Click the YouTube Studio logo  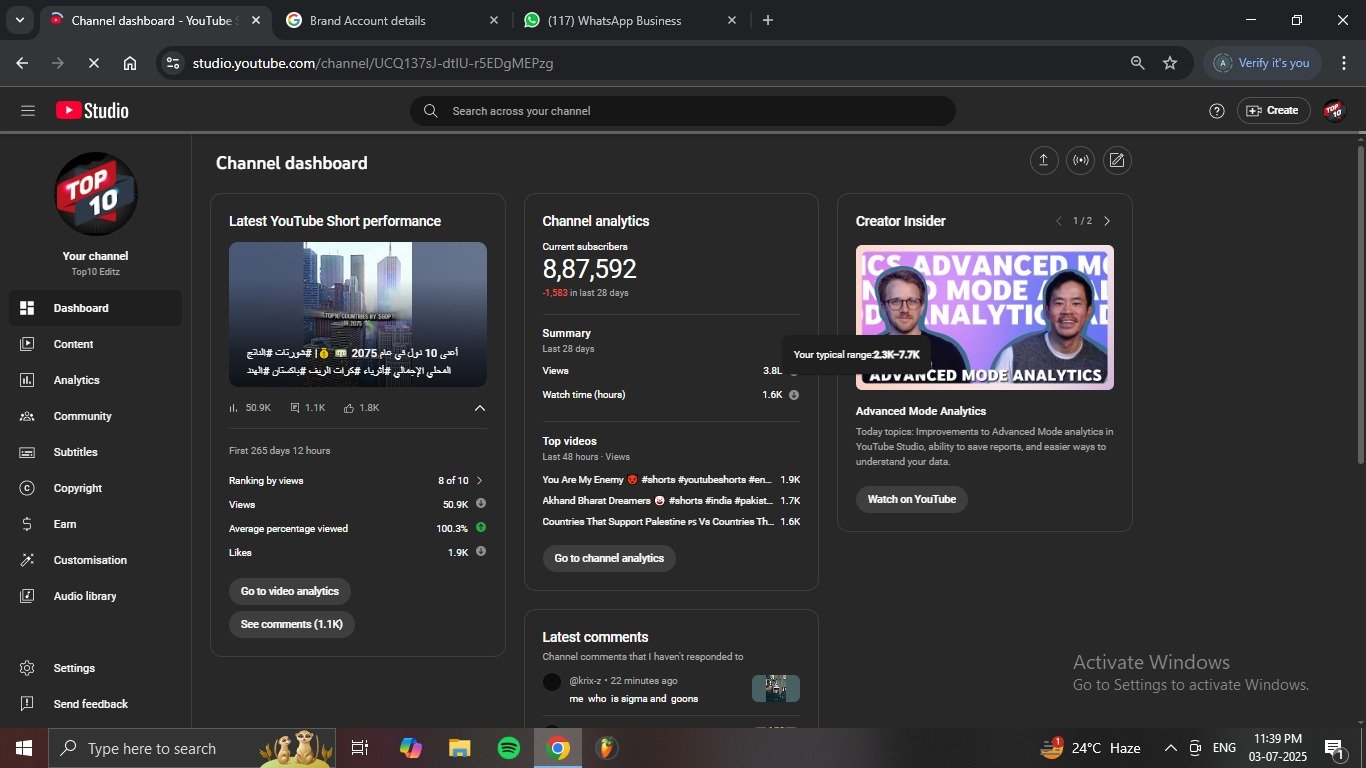(x=92, y=111)
